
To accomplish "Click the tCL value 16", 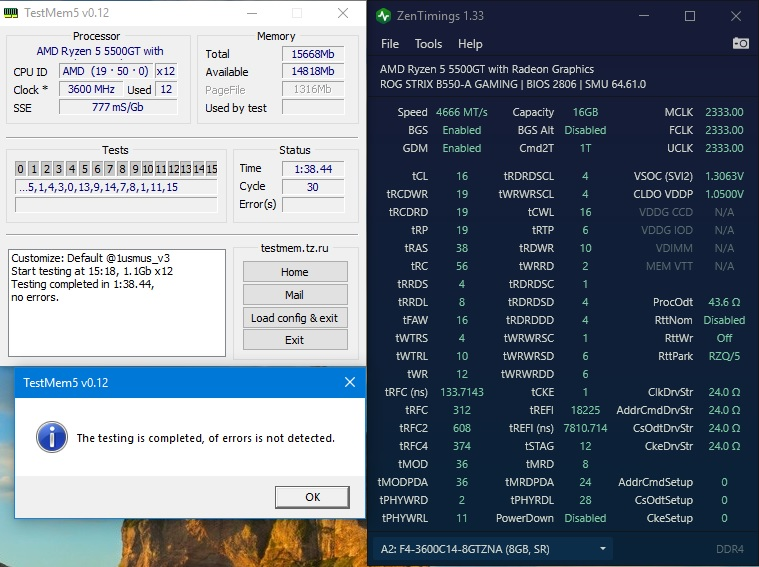I will (x=462, y=176).
